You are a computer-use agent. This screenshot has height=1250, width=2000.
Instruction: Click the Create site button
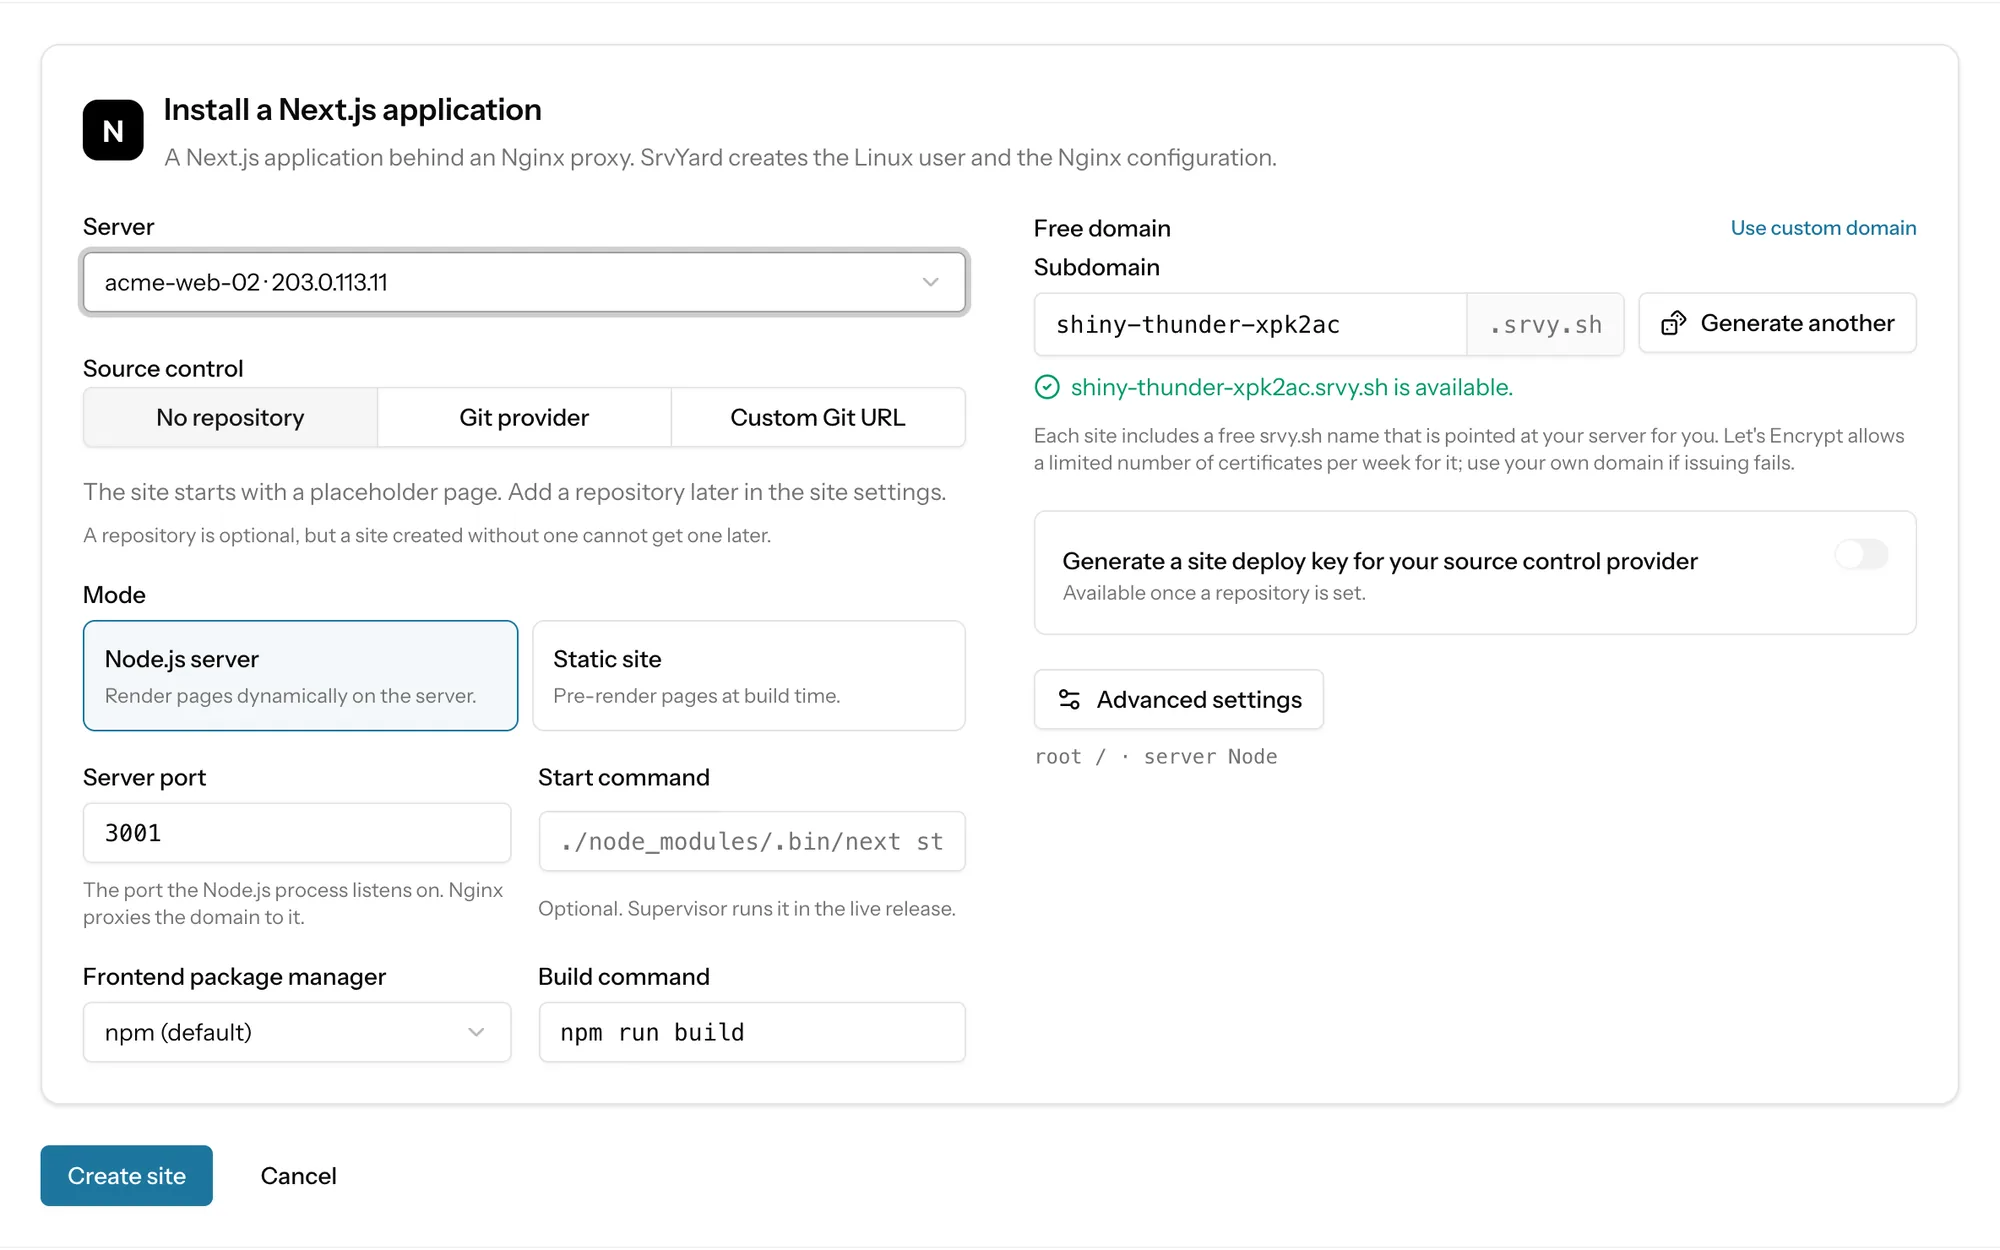point(127,1176)
